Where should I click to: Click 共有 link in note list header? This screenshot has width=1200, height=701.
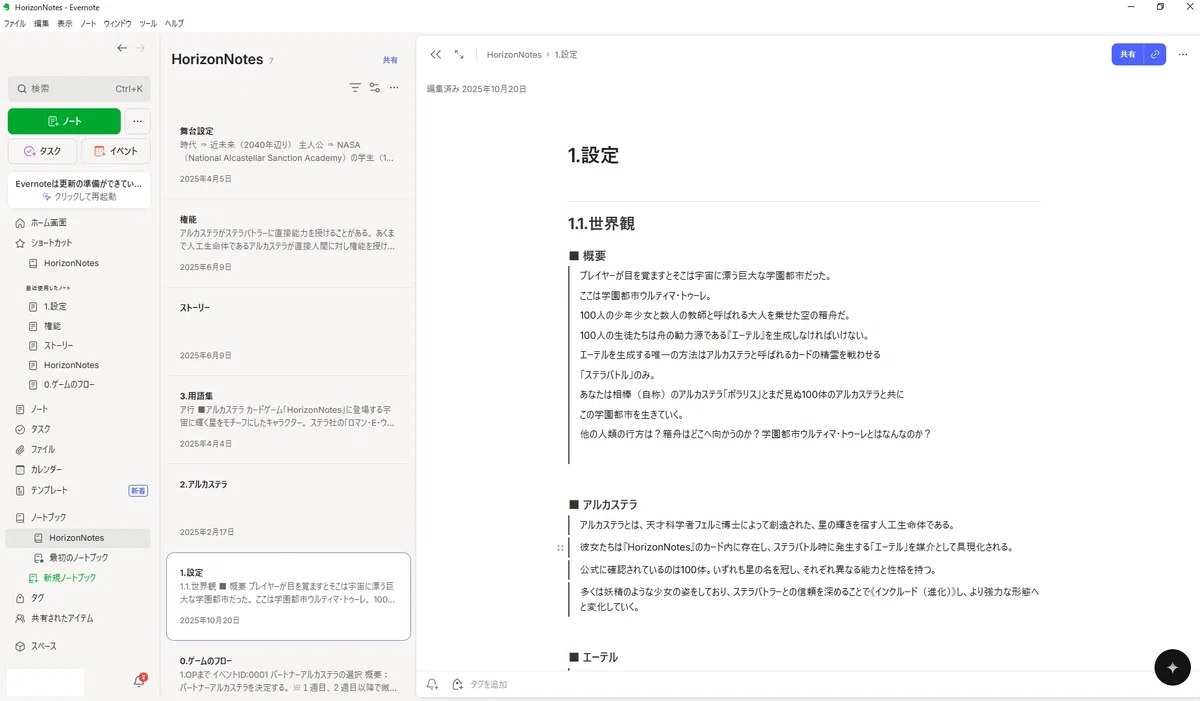[x=390, y=60]
